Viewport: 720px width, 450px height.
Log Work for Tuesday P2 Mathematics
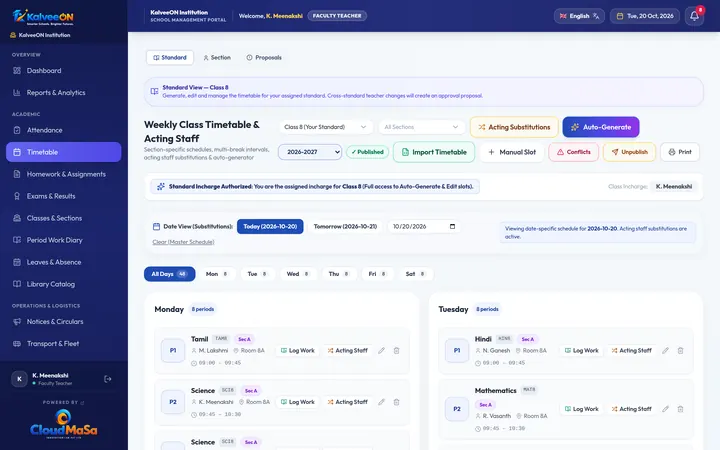[x=582, y=409]
